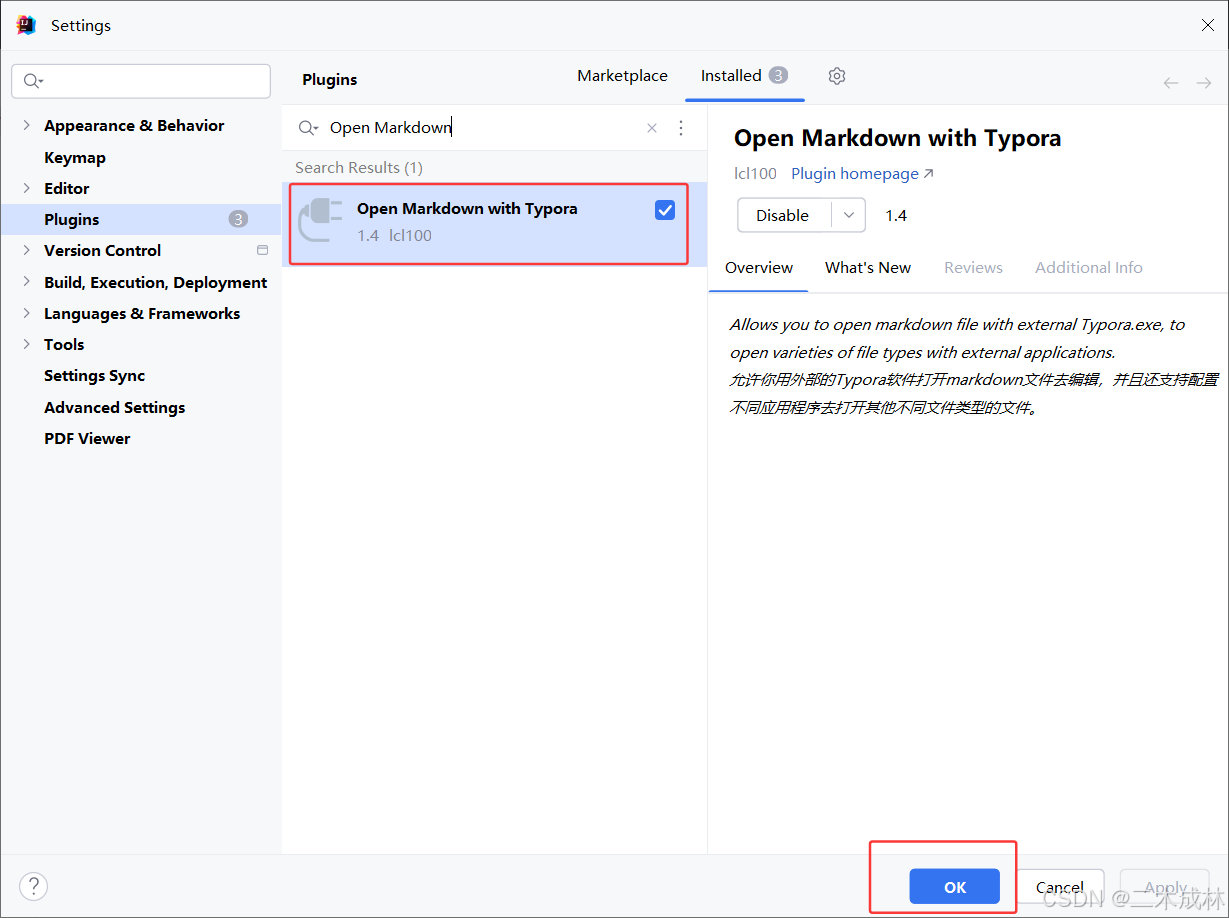Click in the plugin search field containing Open Markdown
Image resolution: width=1229 pixels, height=918 pixels.
pyautogui.click(x=485, y=128)
